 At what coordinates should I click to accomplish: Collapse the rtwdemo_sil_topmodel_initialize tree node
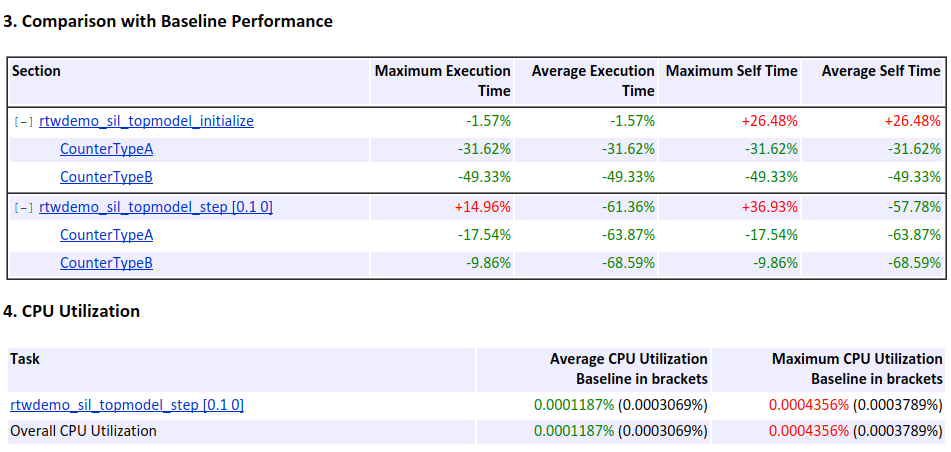pyautogui.click(x=24, y=122)
